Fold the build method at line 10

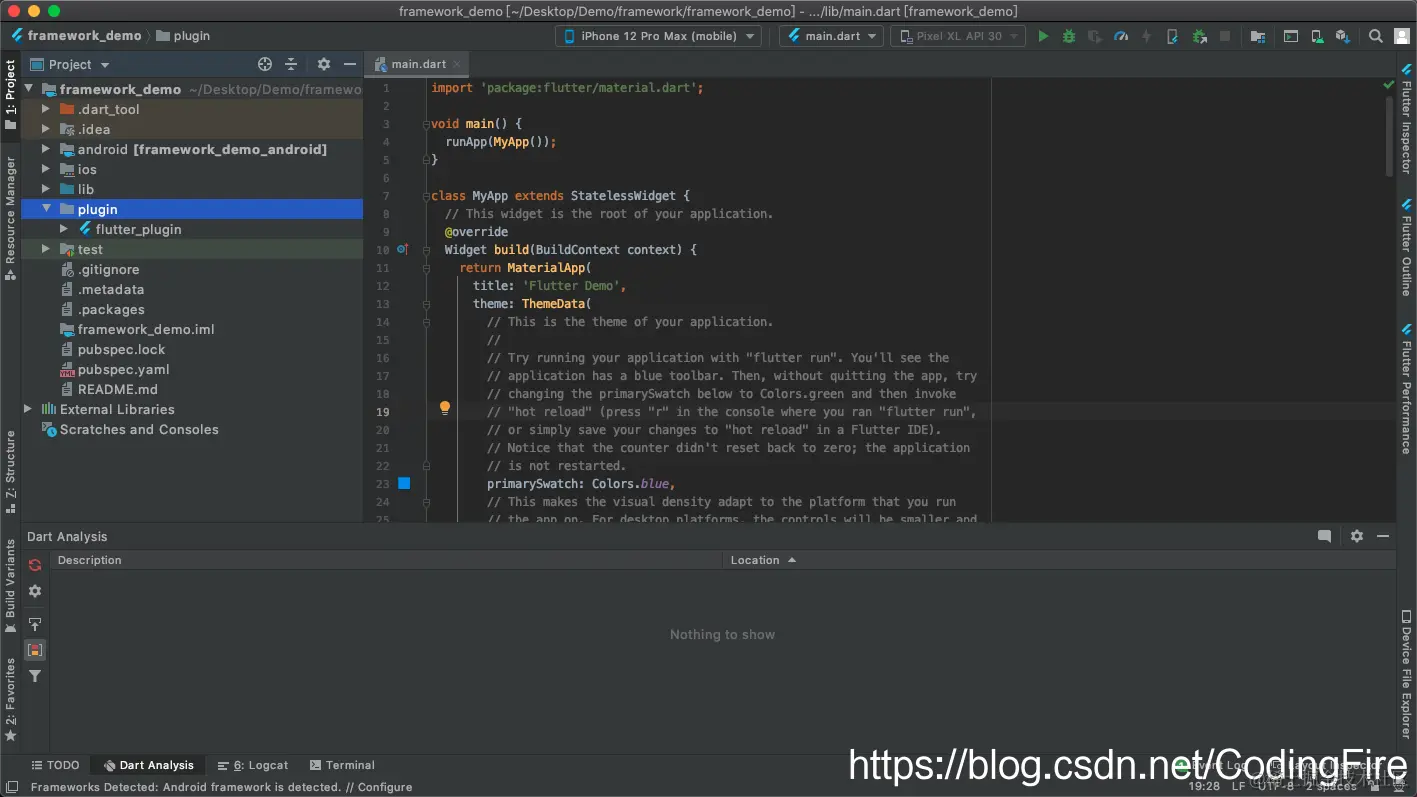click(426, 250)
